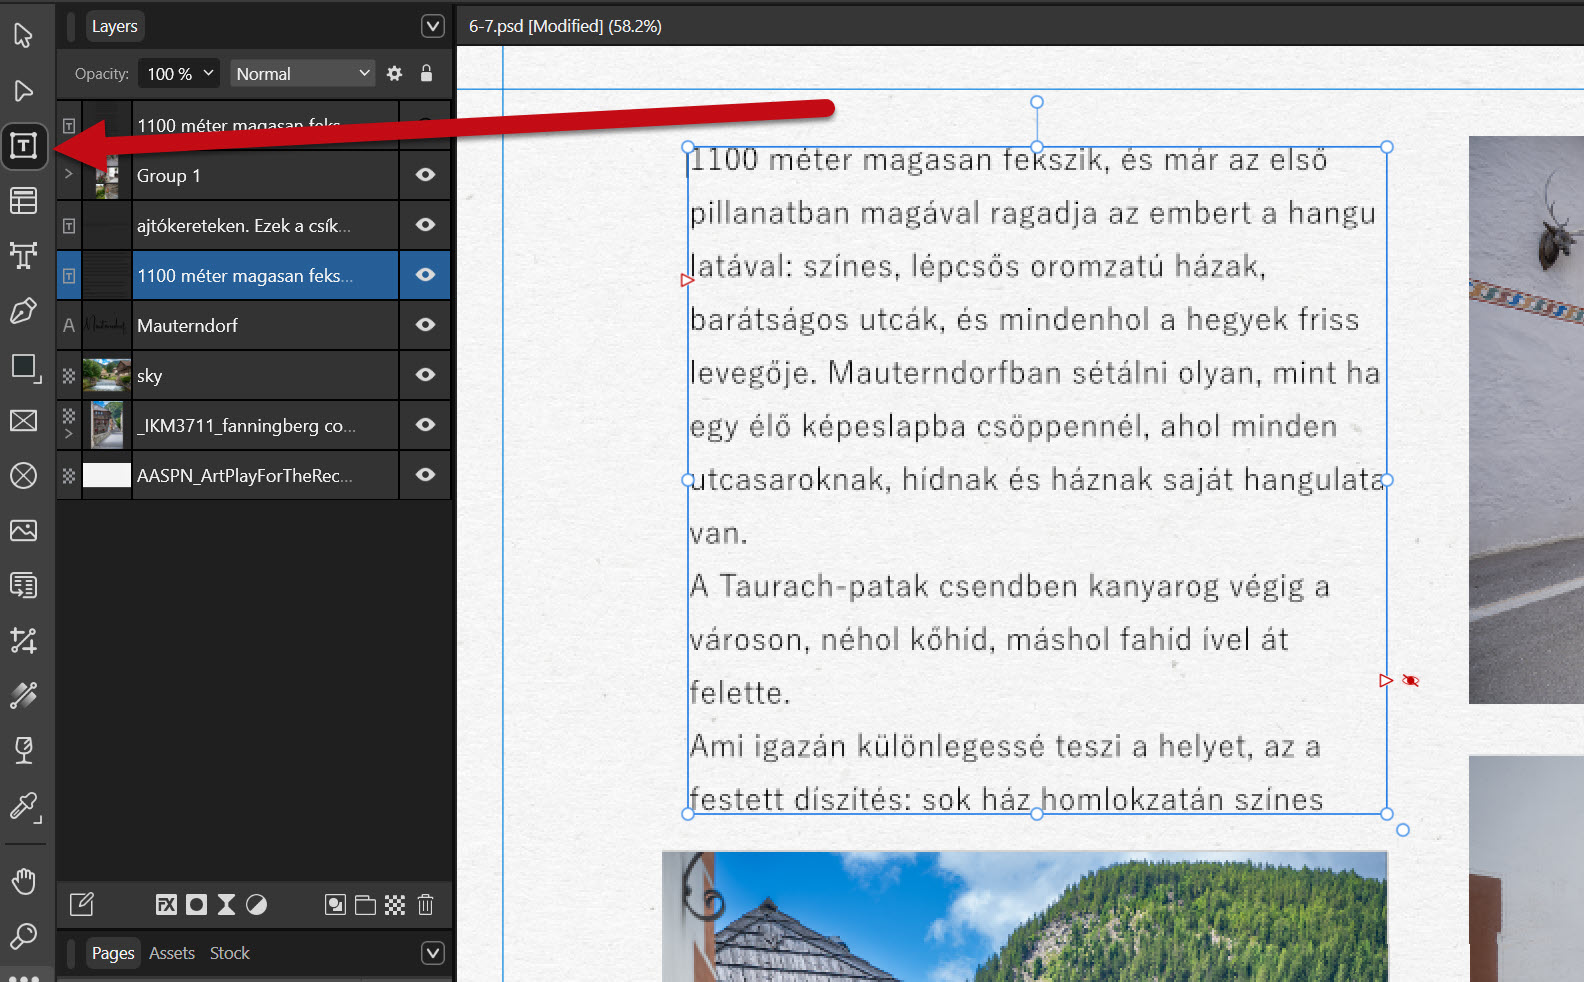Viewport: 1584px width, 982px height.
Task: Hide the Mauterndorf layer
Action: pyautogui.click(x=425, y=325)
